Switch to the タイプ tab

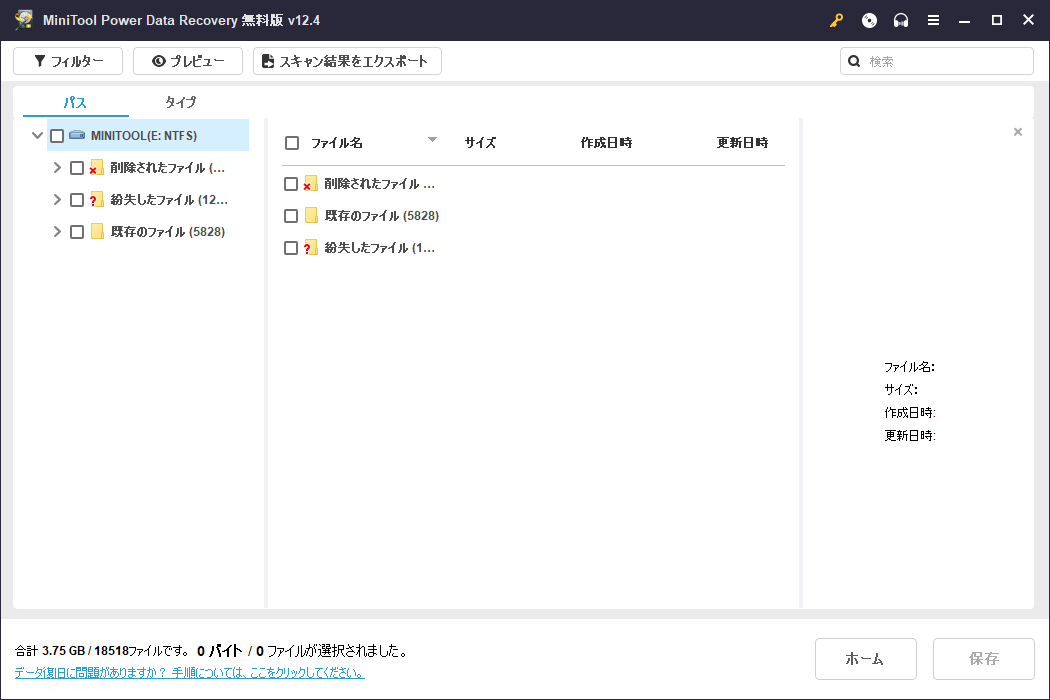click(x=181, y=102)
